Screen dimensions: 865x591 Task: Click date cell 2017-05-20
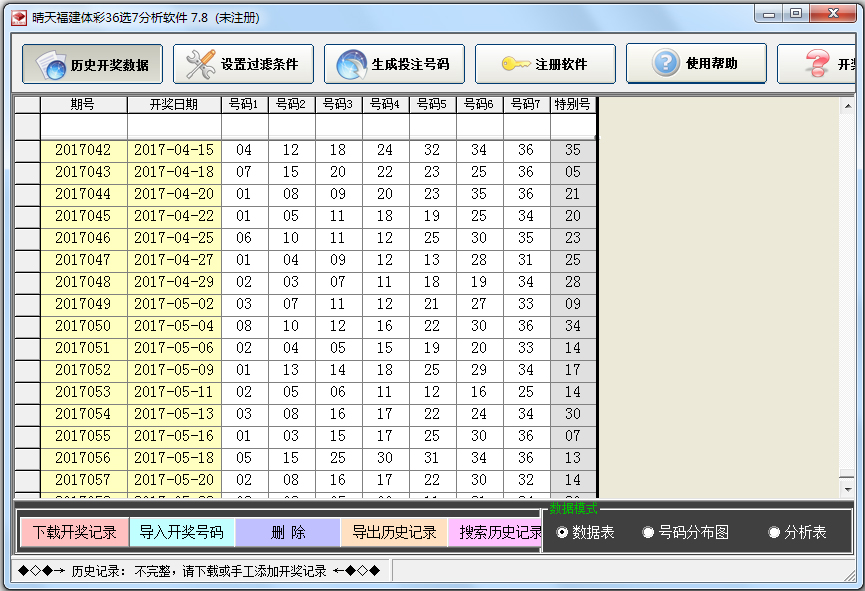[x=174, y=480]
